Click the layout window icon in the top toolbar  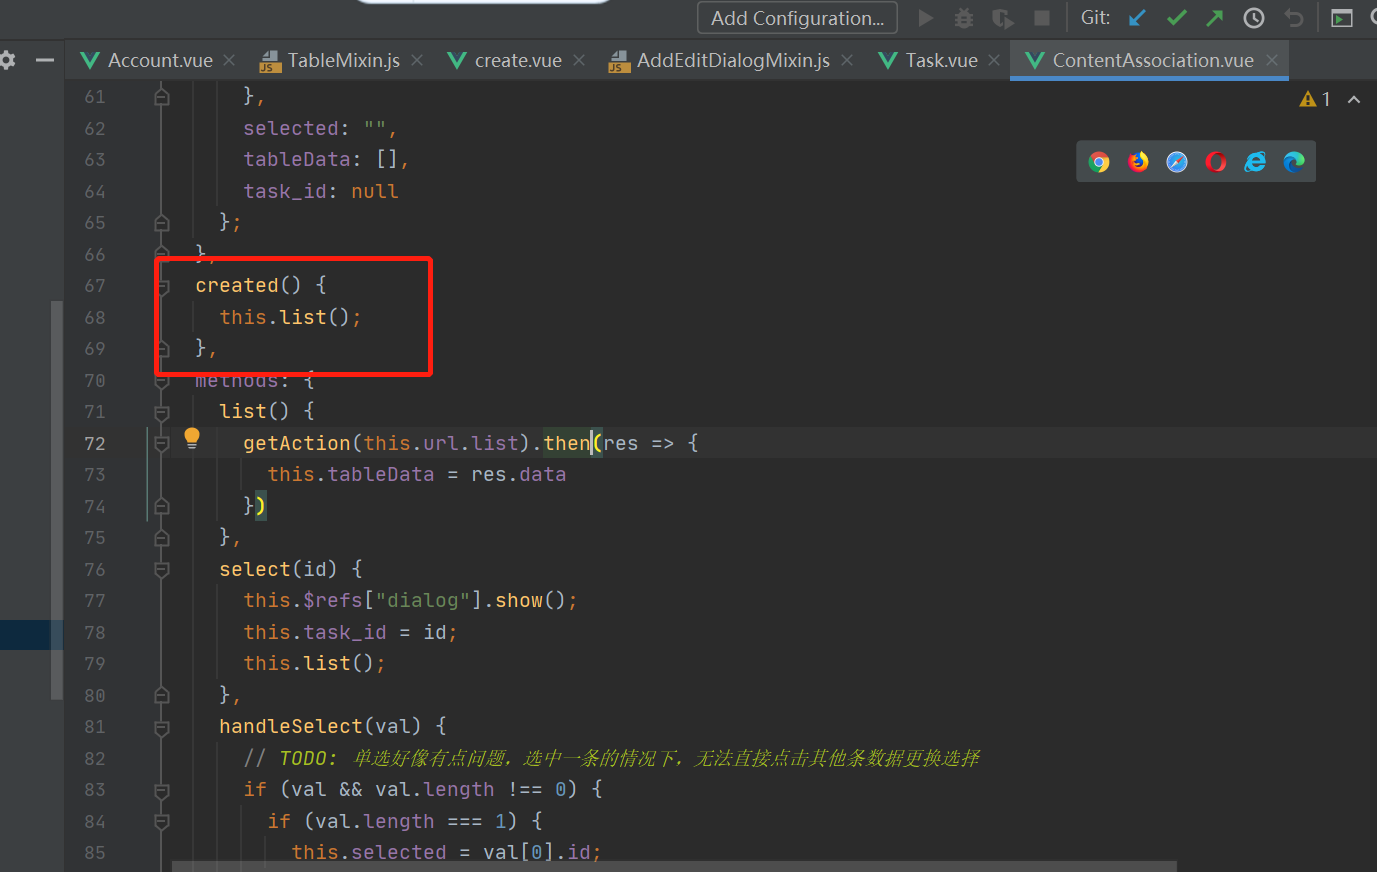(1342, 18)
